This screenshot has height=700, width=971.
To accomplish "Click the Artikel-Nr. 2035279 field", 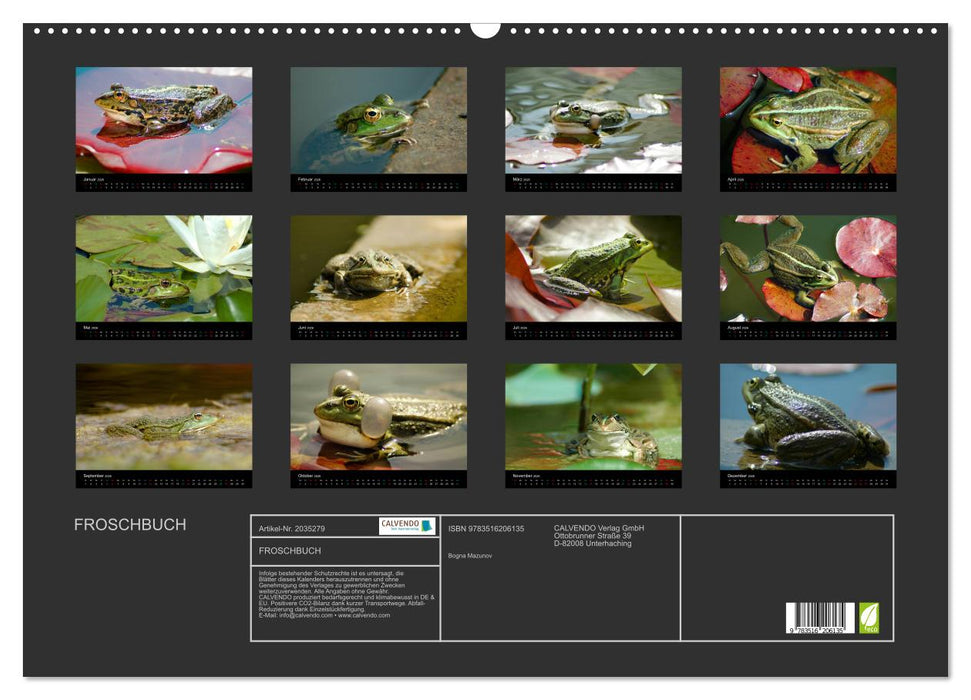I will tap(292, 531).
